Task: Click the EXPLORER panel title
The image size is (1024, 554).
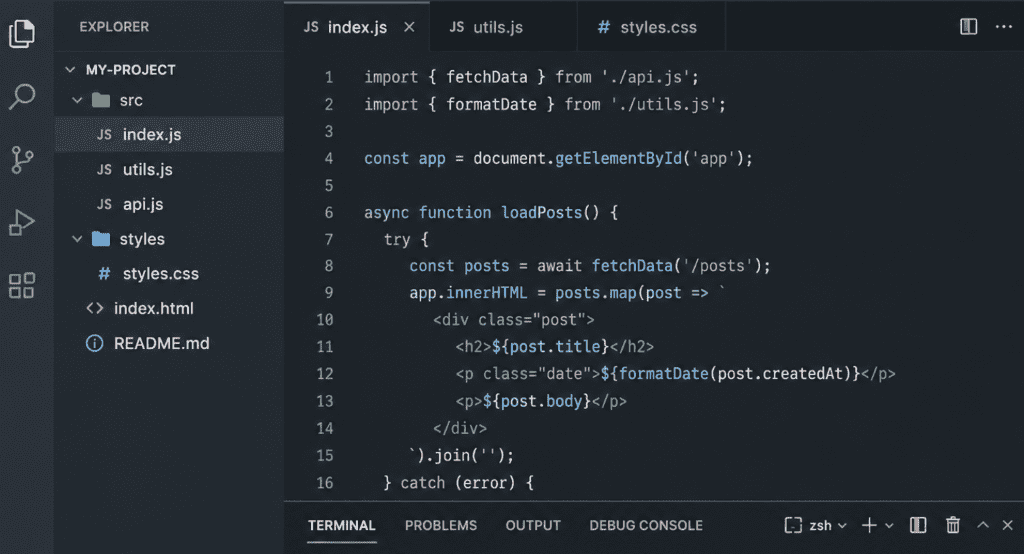Action: [114, 27]
